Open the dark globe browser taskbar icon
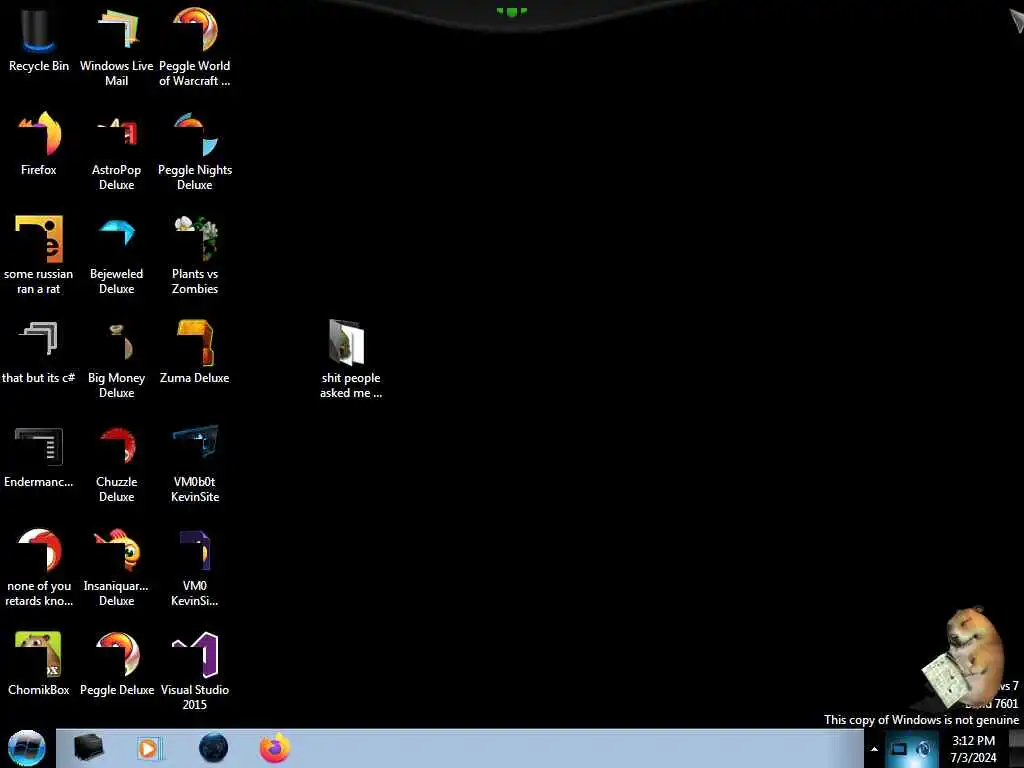1024x768 pixels. (x=214, y=748)
